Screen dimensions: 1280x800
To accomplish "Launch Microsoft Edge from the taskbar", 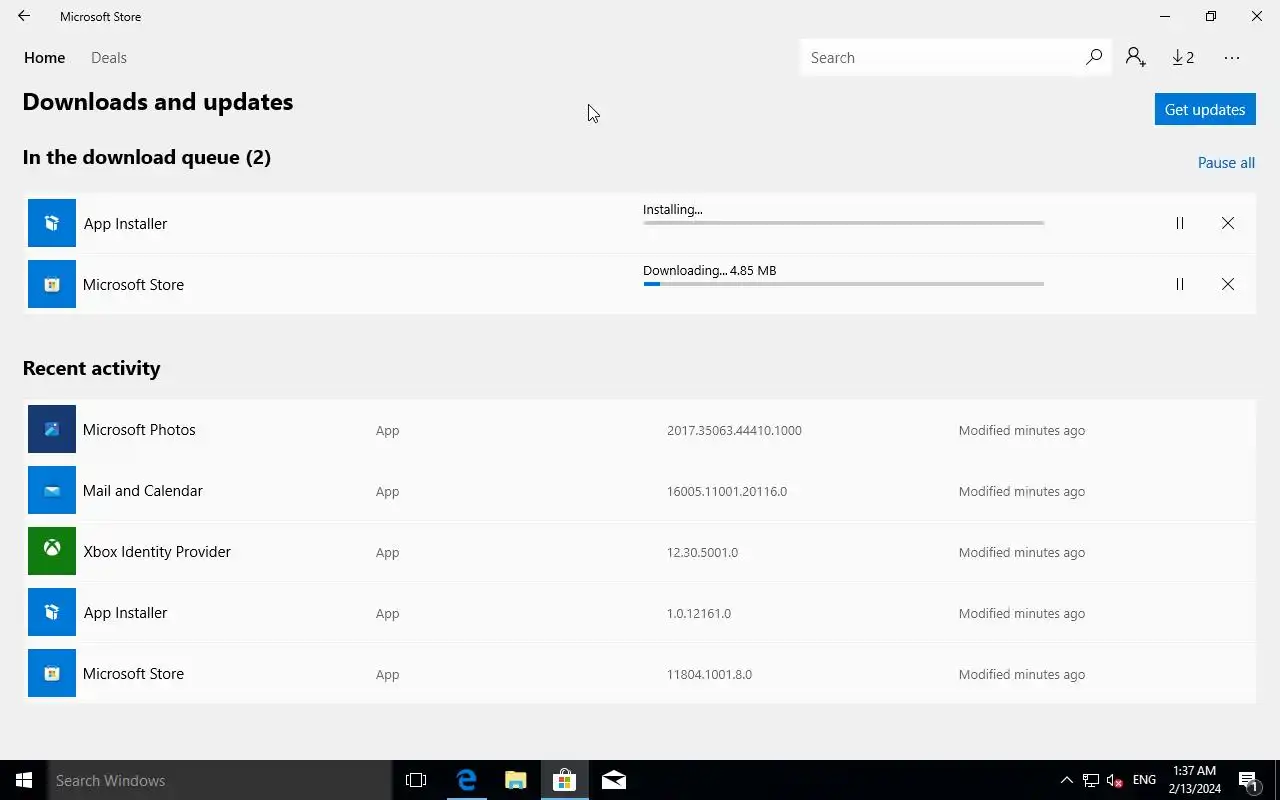I will 466,780.
